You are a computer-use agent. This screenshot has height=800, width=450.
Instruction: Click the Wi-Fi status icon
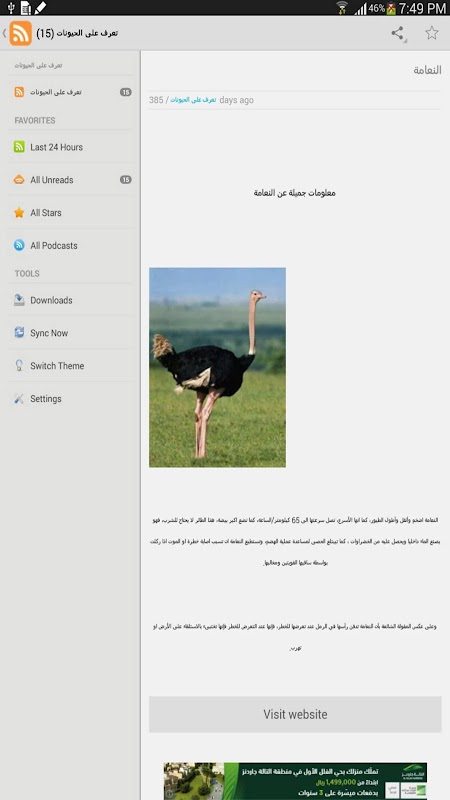(342, 8)
